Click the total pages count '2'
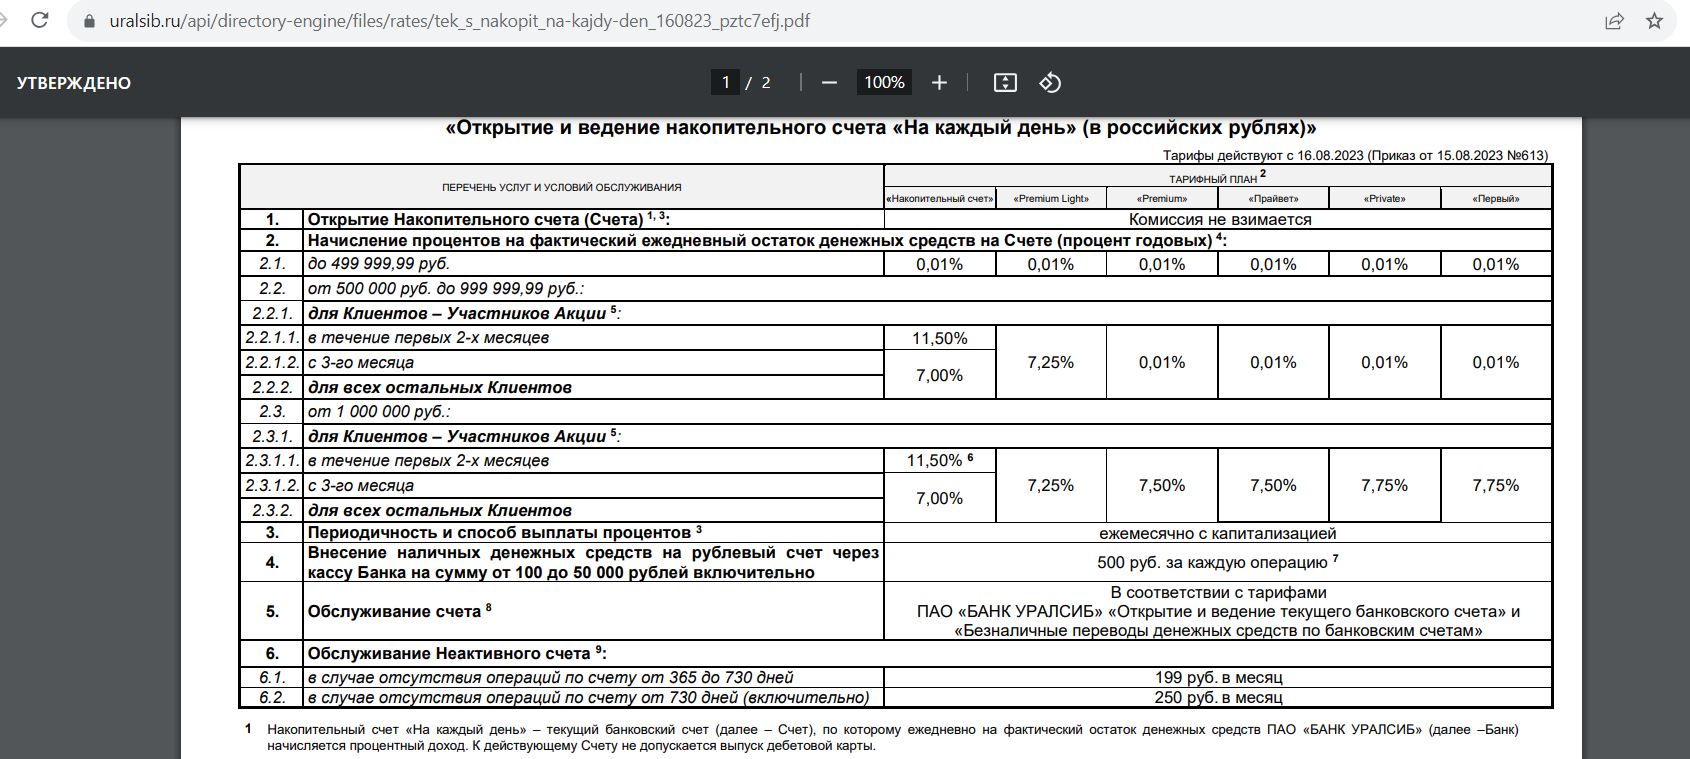This screenshot has height=759, width=1690. coord(766,83)
